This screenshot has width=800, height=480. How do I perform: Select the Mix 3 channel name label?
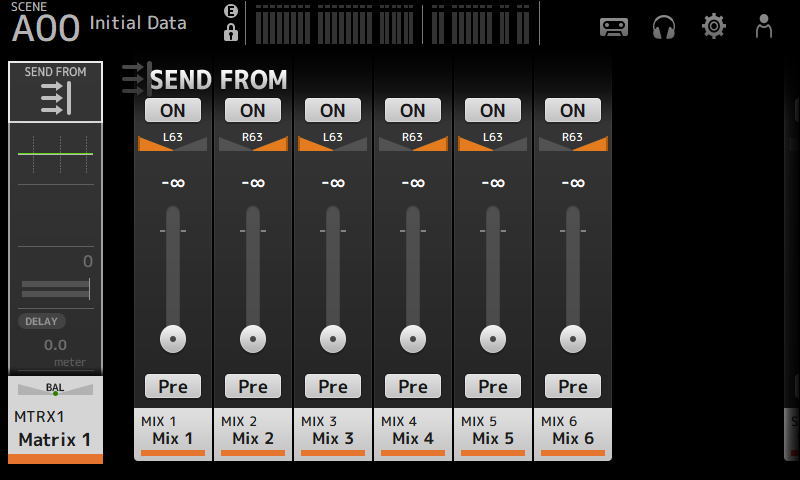[x=333, y=432]
